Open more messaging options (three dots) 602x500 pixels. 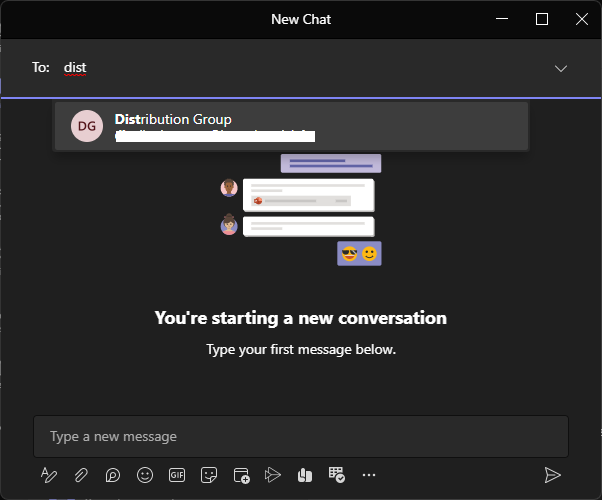point(369,474)
